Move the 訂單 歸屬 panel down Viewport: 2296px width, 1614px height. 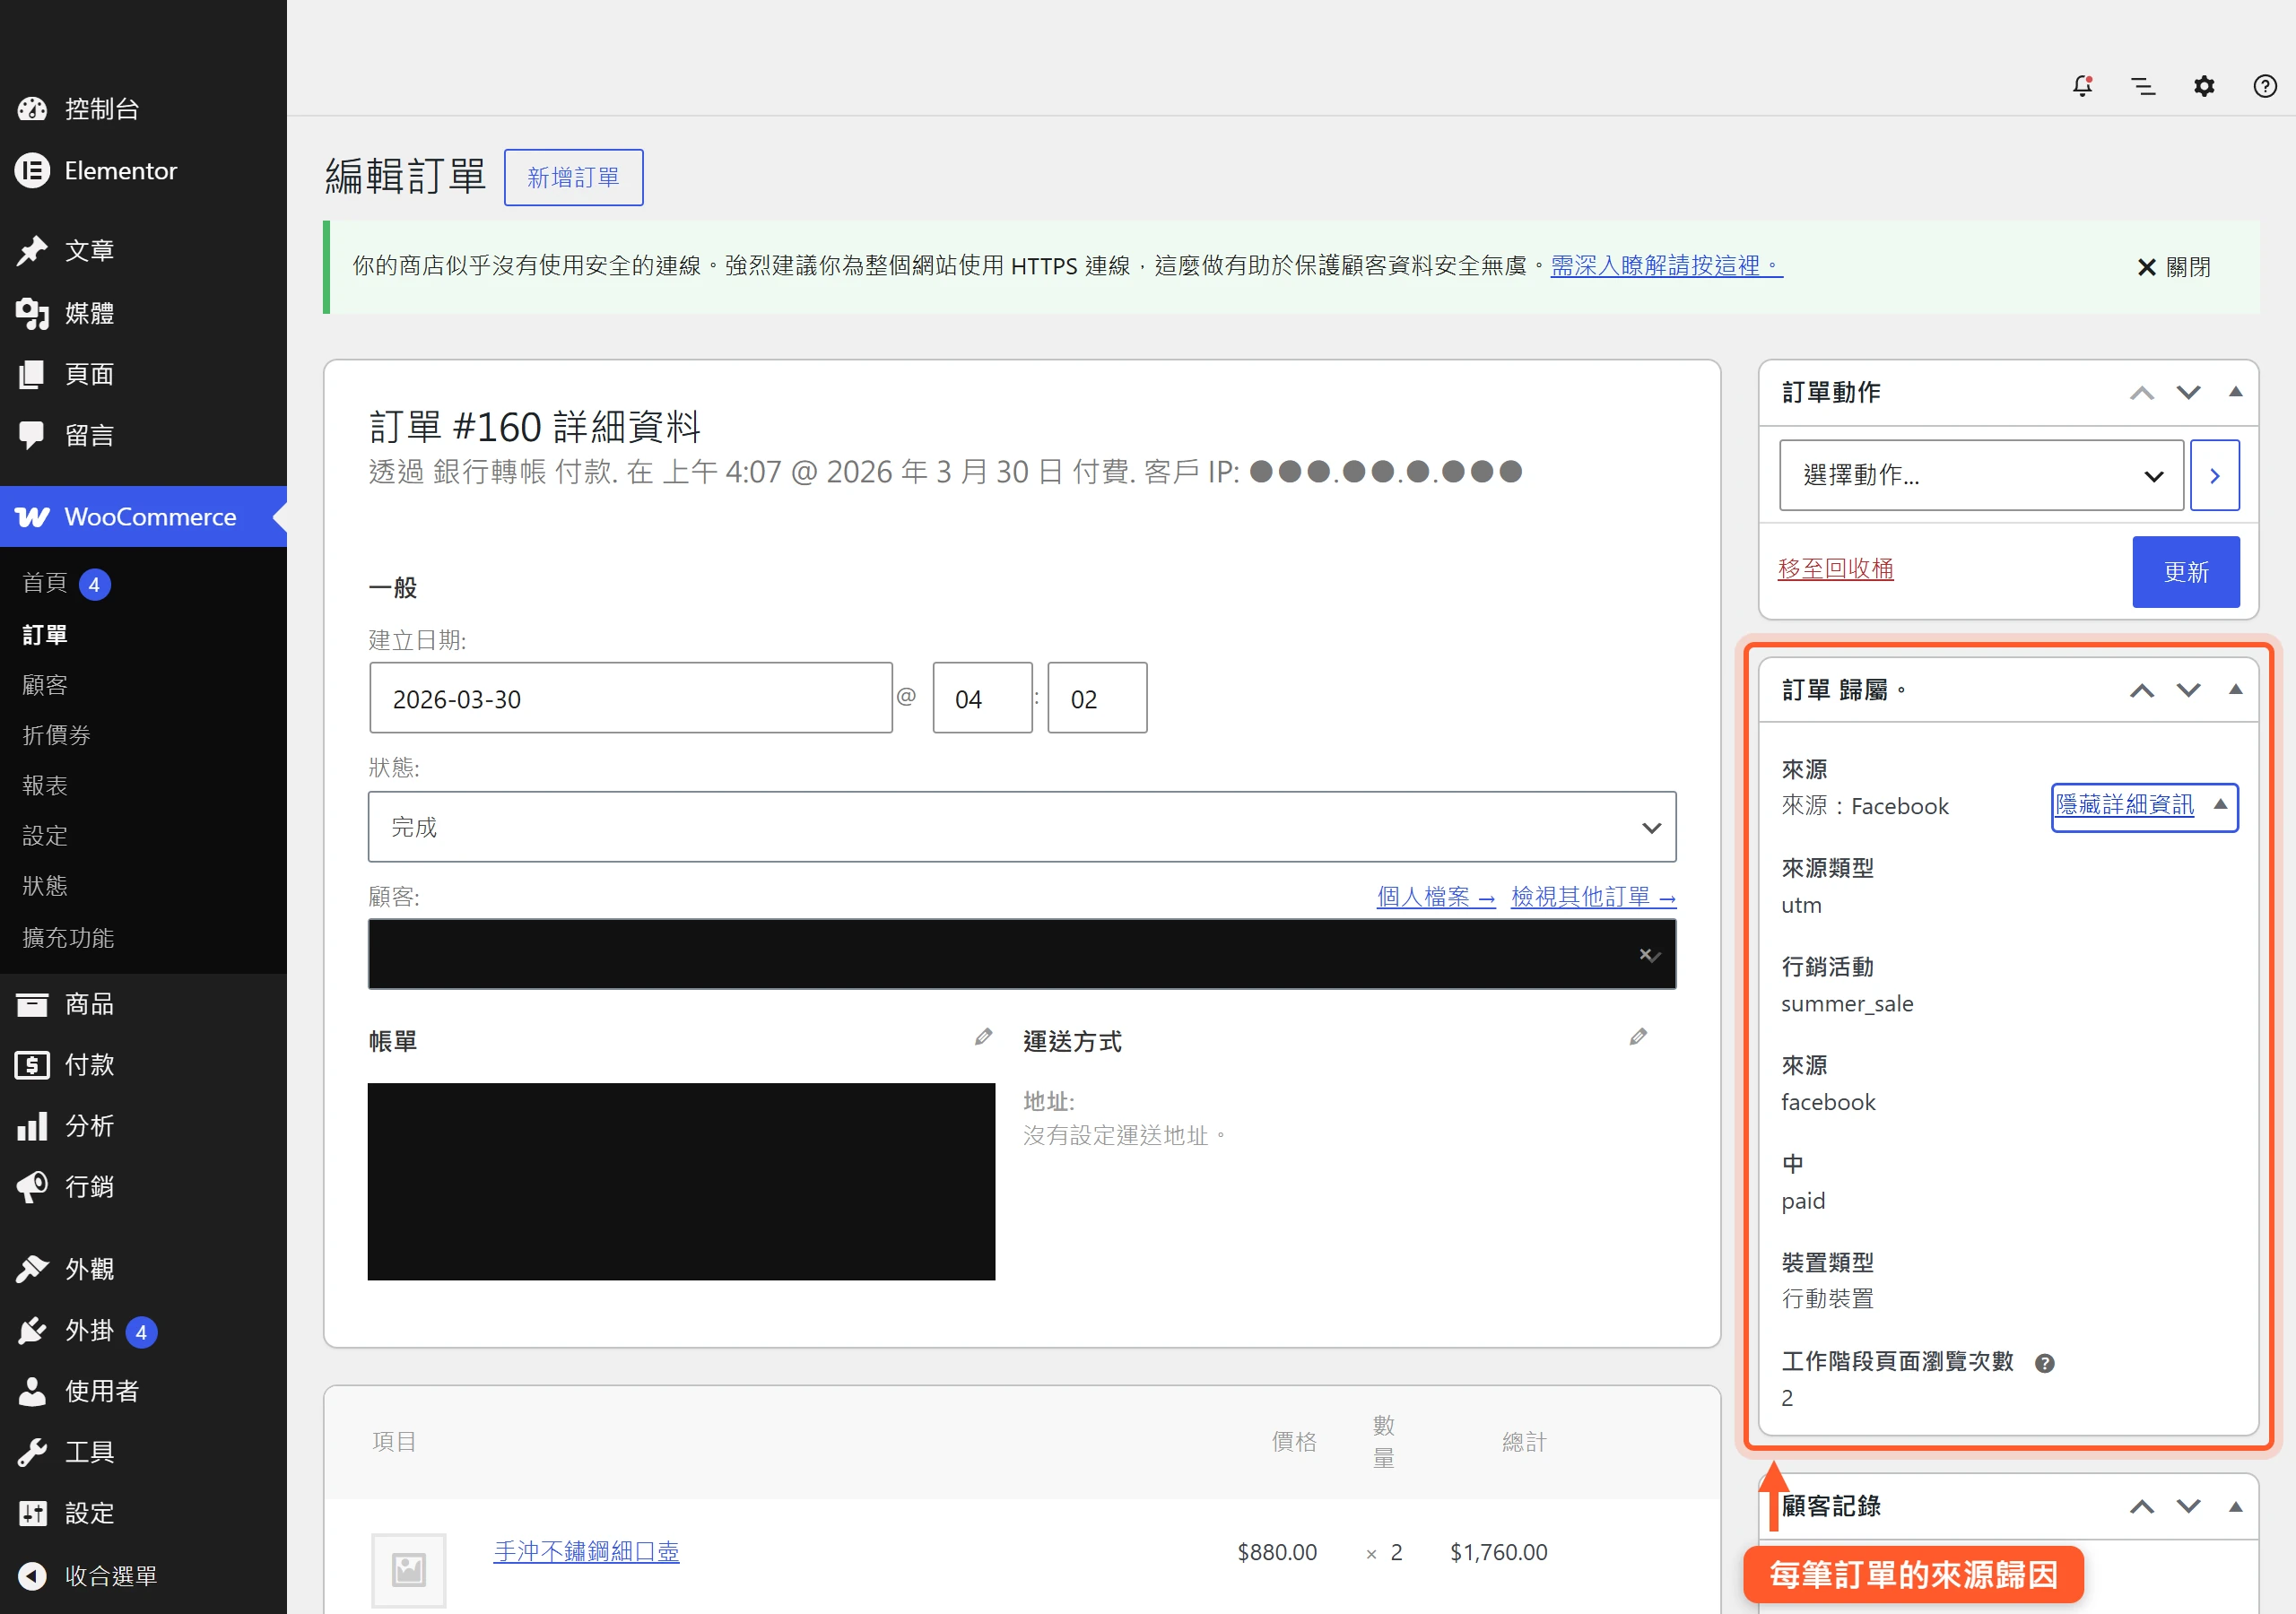point(2189,690)
